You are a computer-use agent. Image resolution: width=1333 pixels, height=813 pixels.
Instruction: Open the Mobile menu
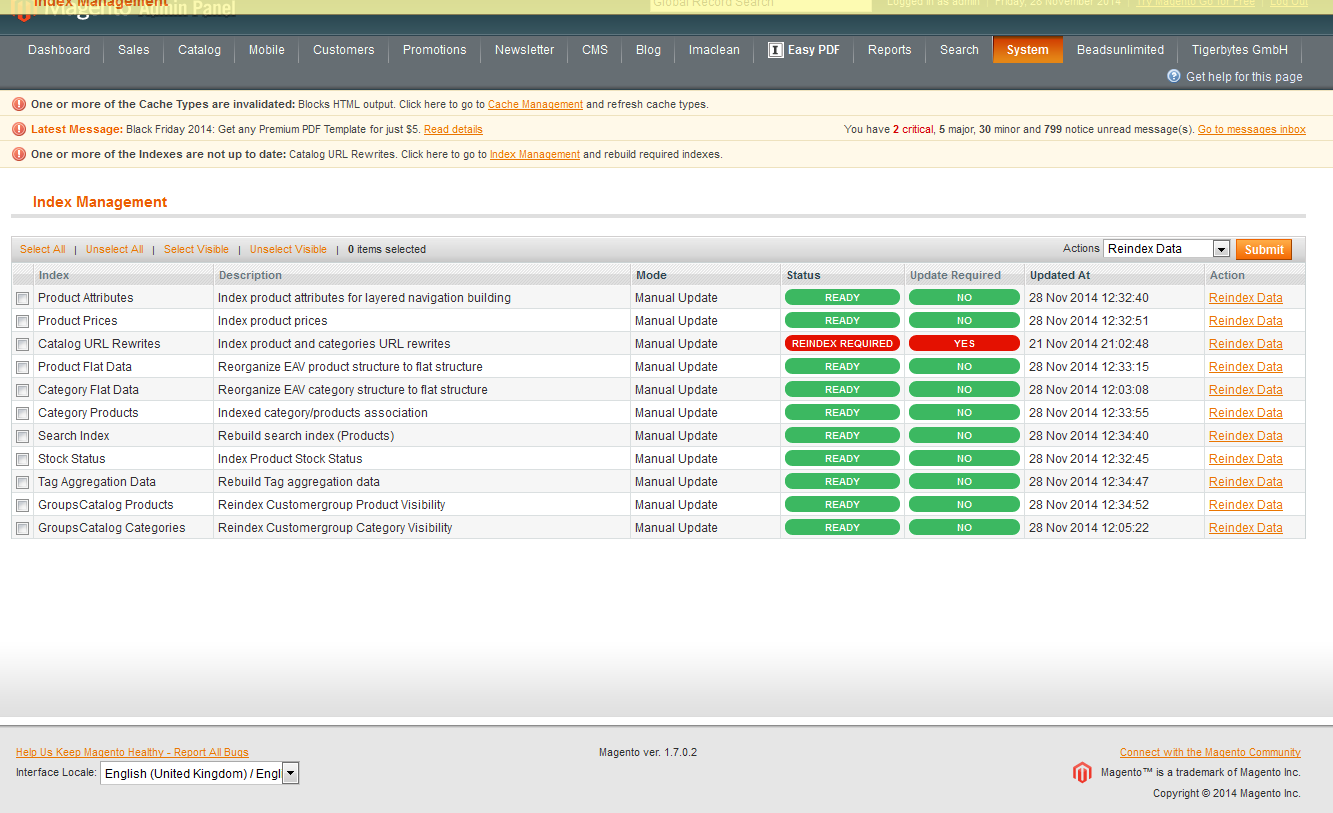click(x=267, y=50)
